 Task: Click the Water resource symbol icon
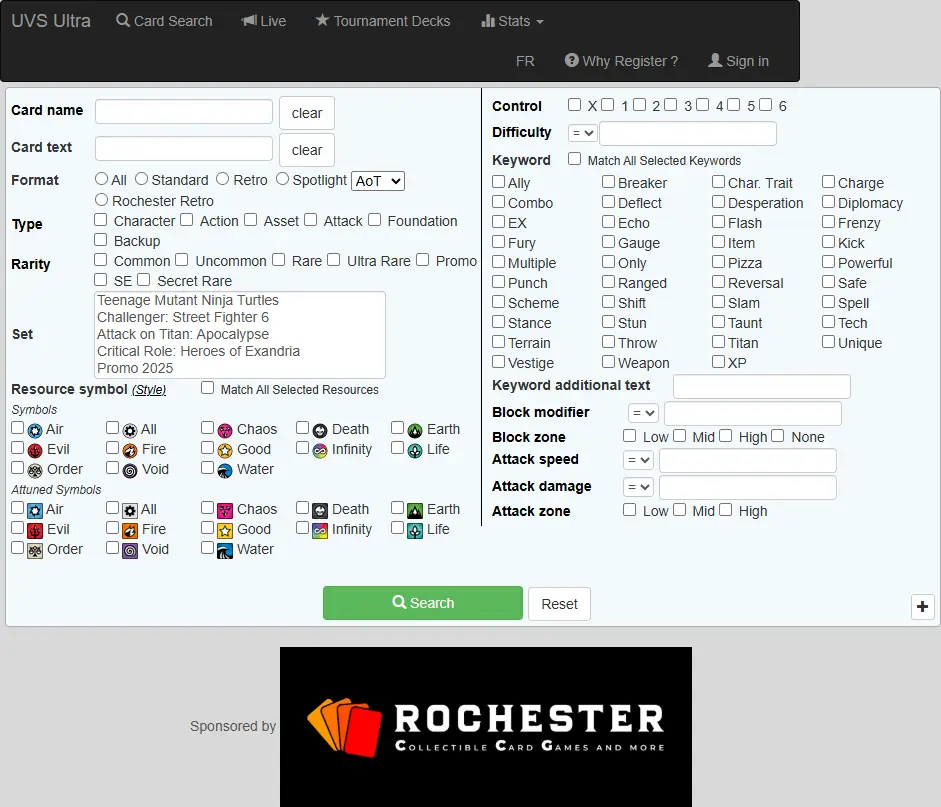225,470
